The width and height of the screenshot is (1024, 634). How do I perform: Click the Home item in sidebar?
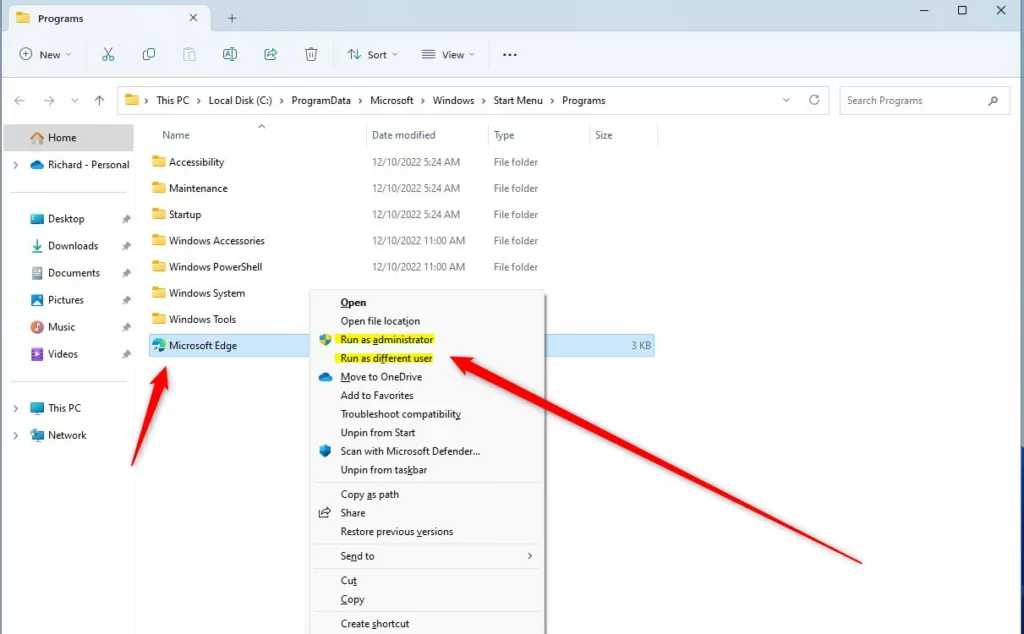click(x=62, y=138)
